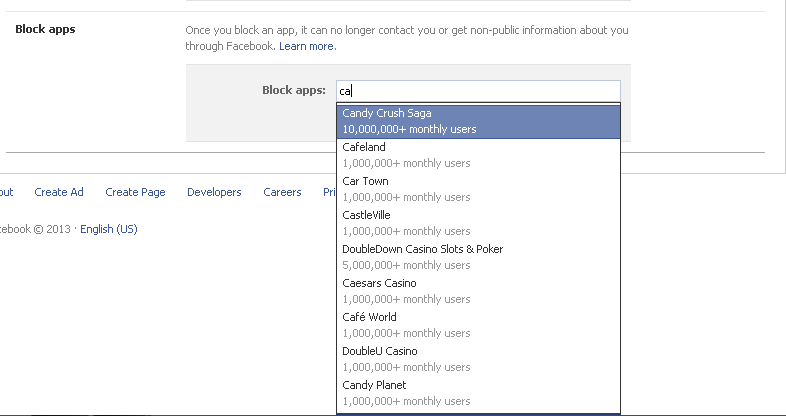Screen dimensions: 786x416
Task: Choose DoubleU Casino in suggestions
Action: pos(478,360)
